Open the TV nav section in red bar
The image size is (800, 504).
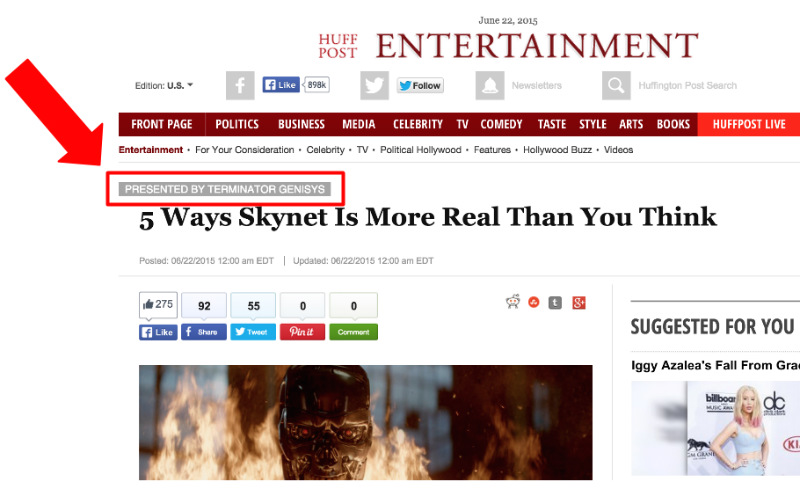[462, 124]
